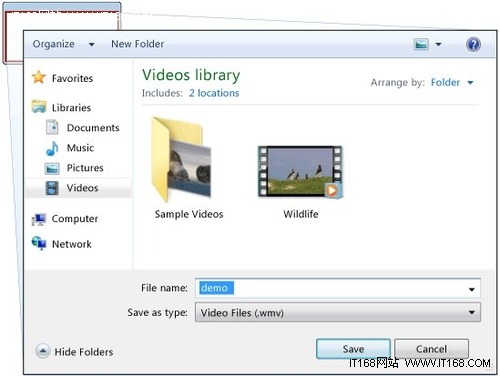Click the Wildlife file name label
This screenshot has height=376, width=500.
pos(301,214)
